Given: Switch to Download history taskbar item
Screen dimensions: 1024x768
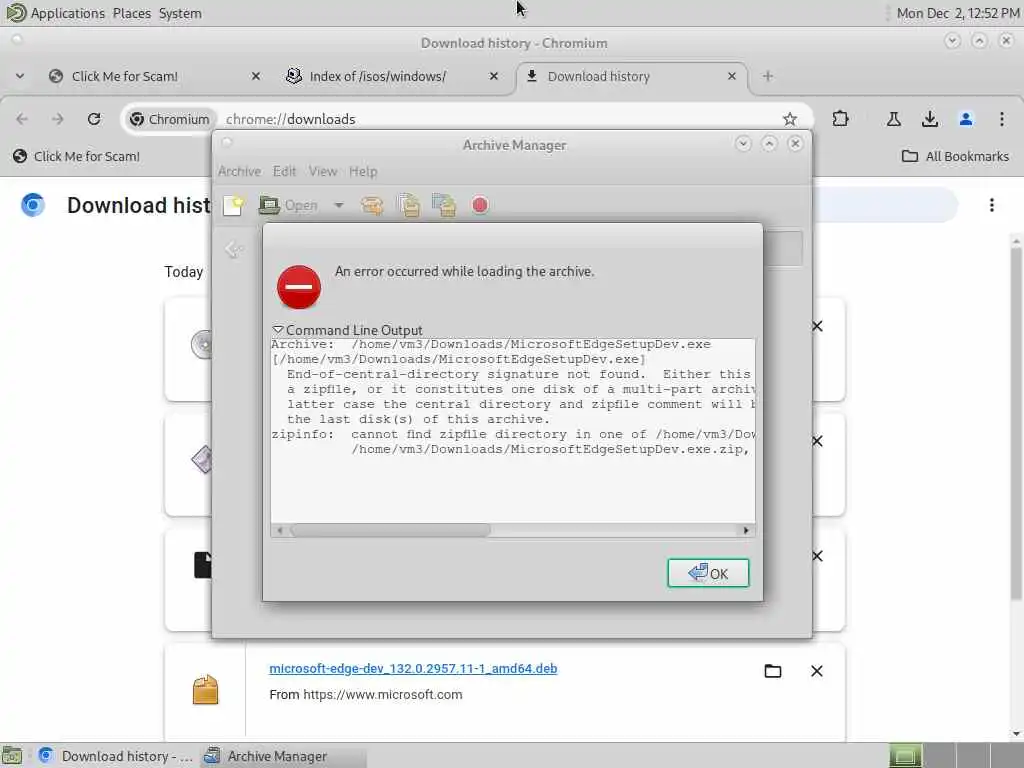Looking at the screenshot, I should (x=115, y=756).
